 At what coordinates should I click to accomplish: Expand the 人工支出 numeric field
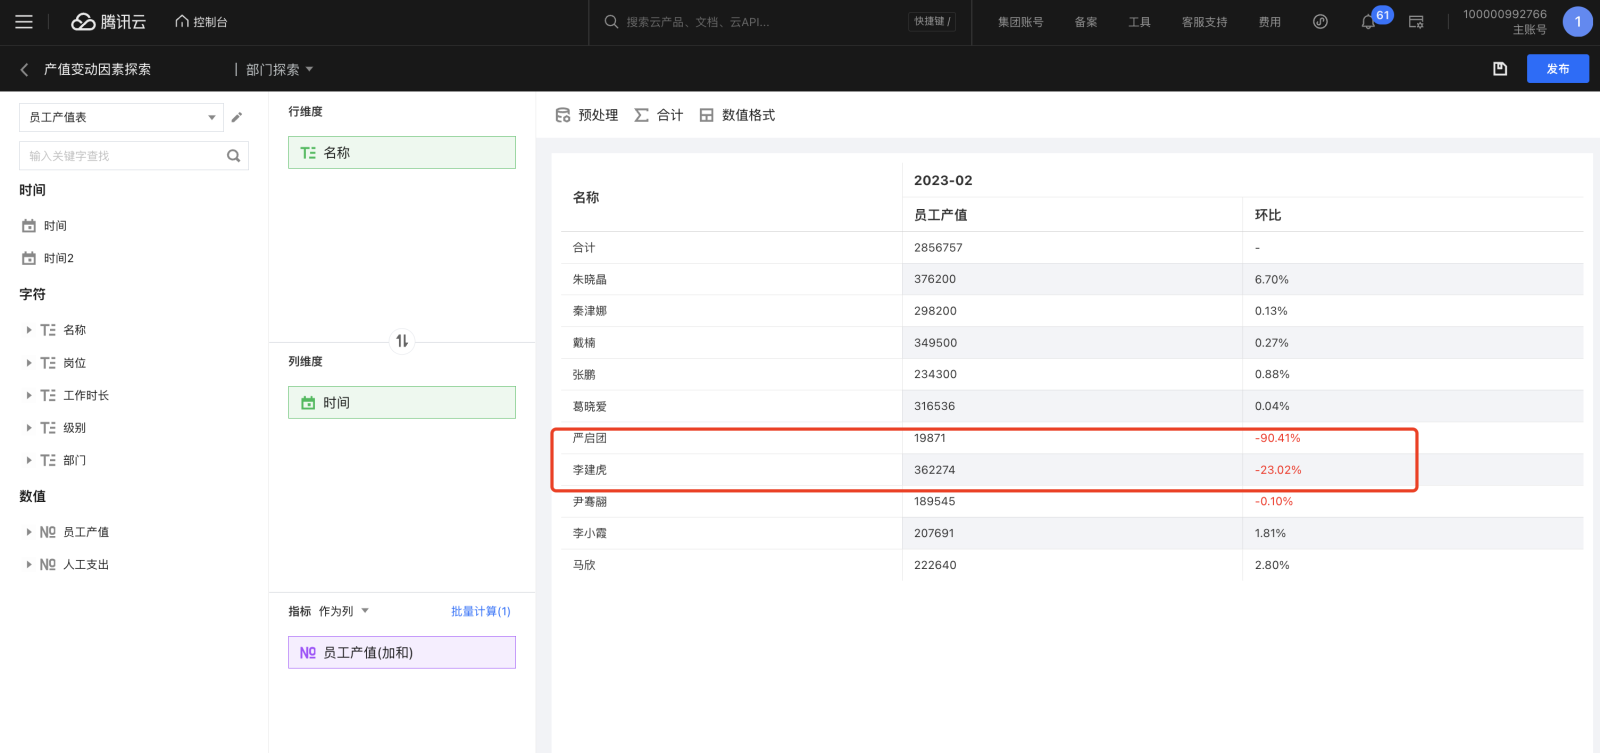(x=29, y=564)
